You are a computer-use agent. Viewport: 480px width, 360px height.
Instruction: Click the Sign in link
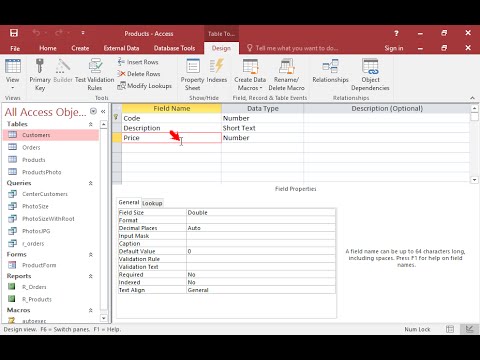click(394, 48)
